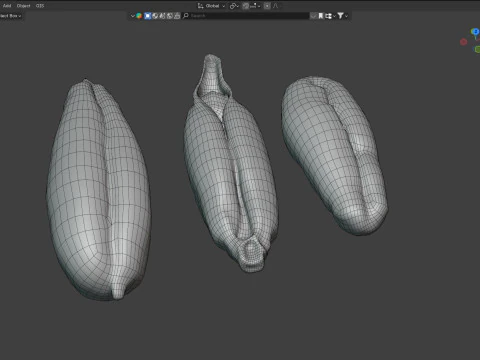480x360 pixels.
Task: Open the Select Box tool dropdown
Action: (x=11, y=16)
